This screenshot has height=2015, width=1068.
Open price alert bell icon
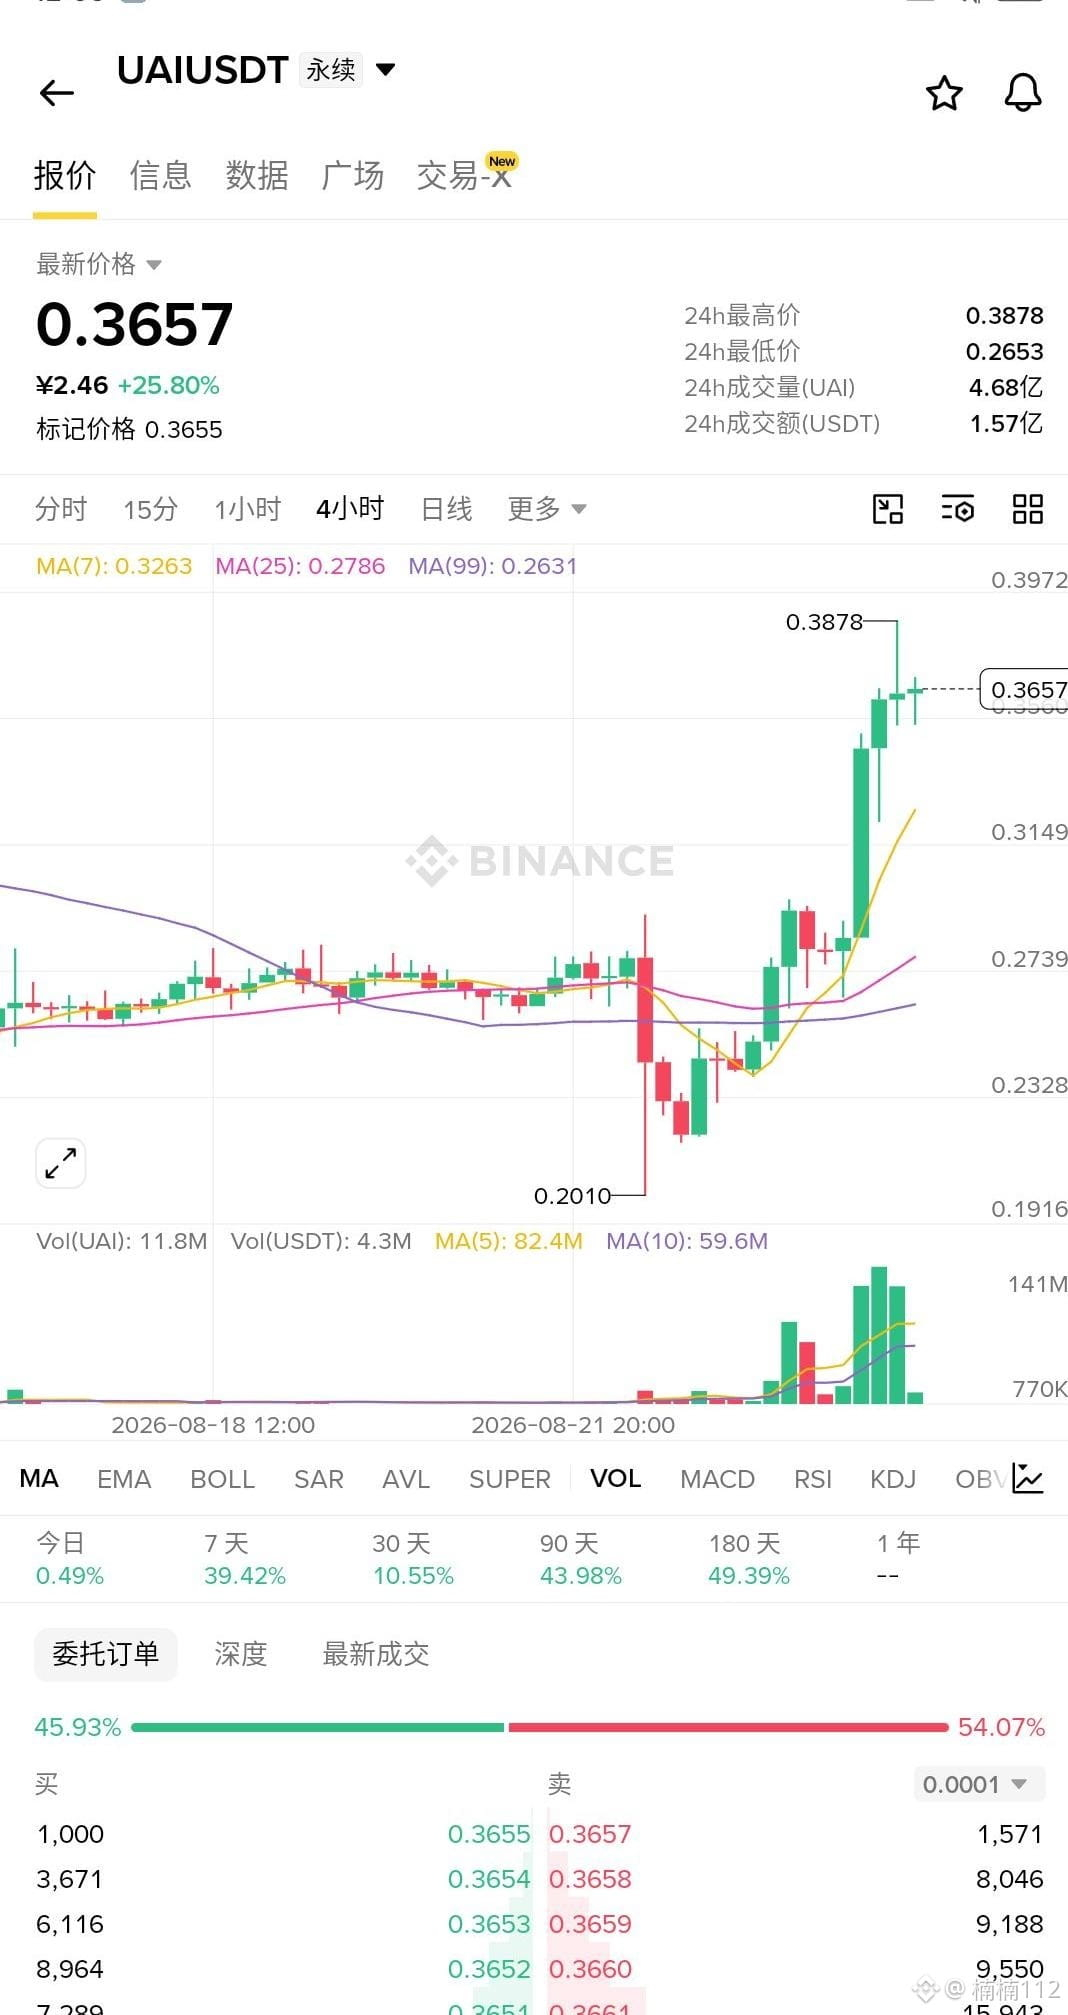[x=1023, y=93]
